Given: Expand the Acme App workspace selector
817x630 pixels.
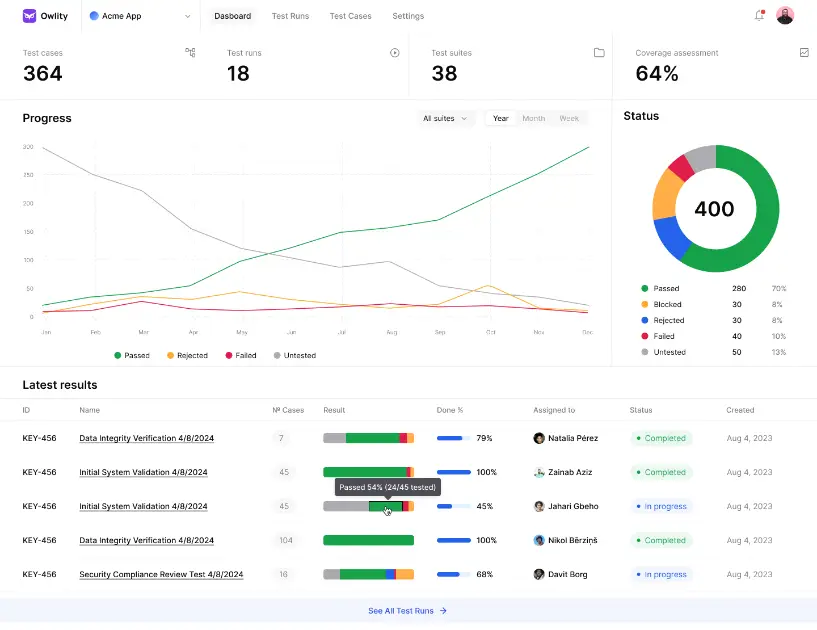Looking at the screenshot, I should (x=139, y=16).
